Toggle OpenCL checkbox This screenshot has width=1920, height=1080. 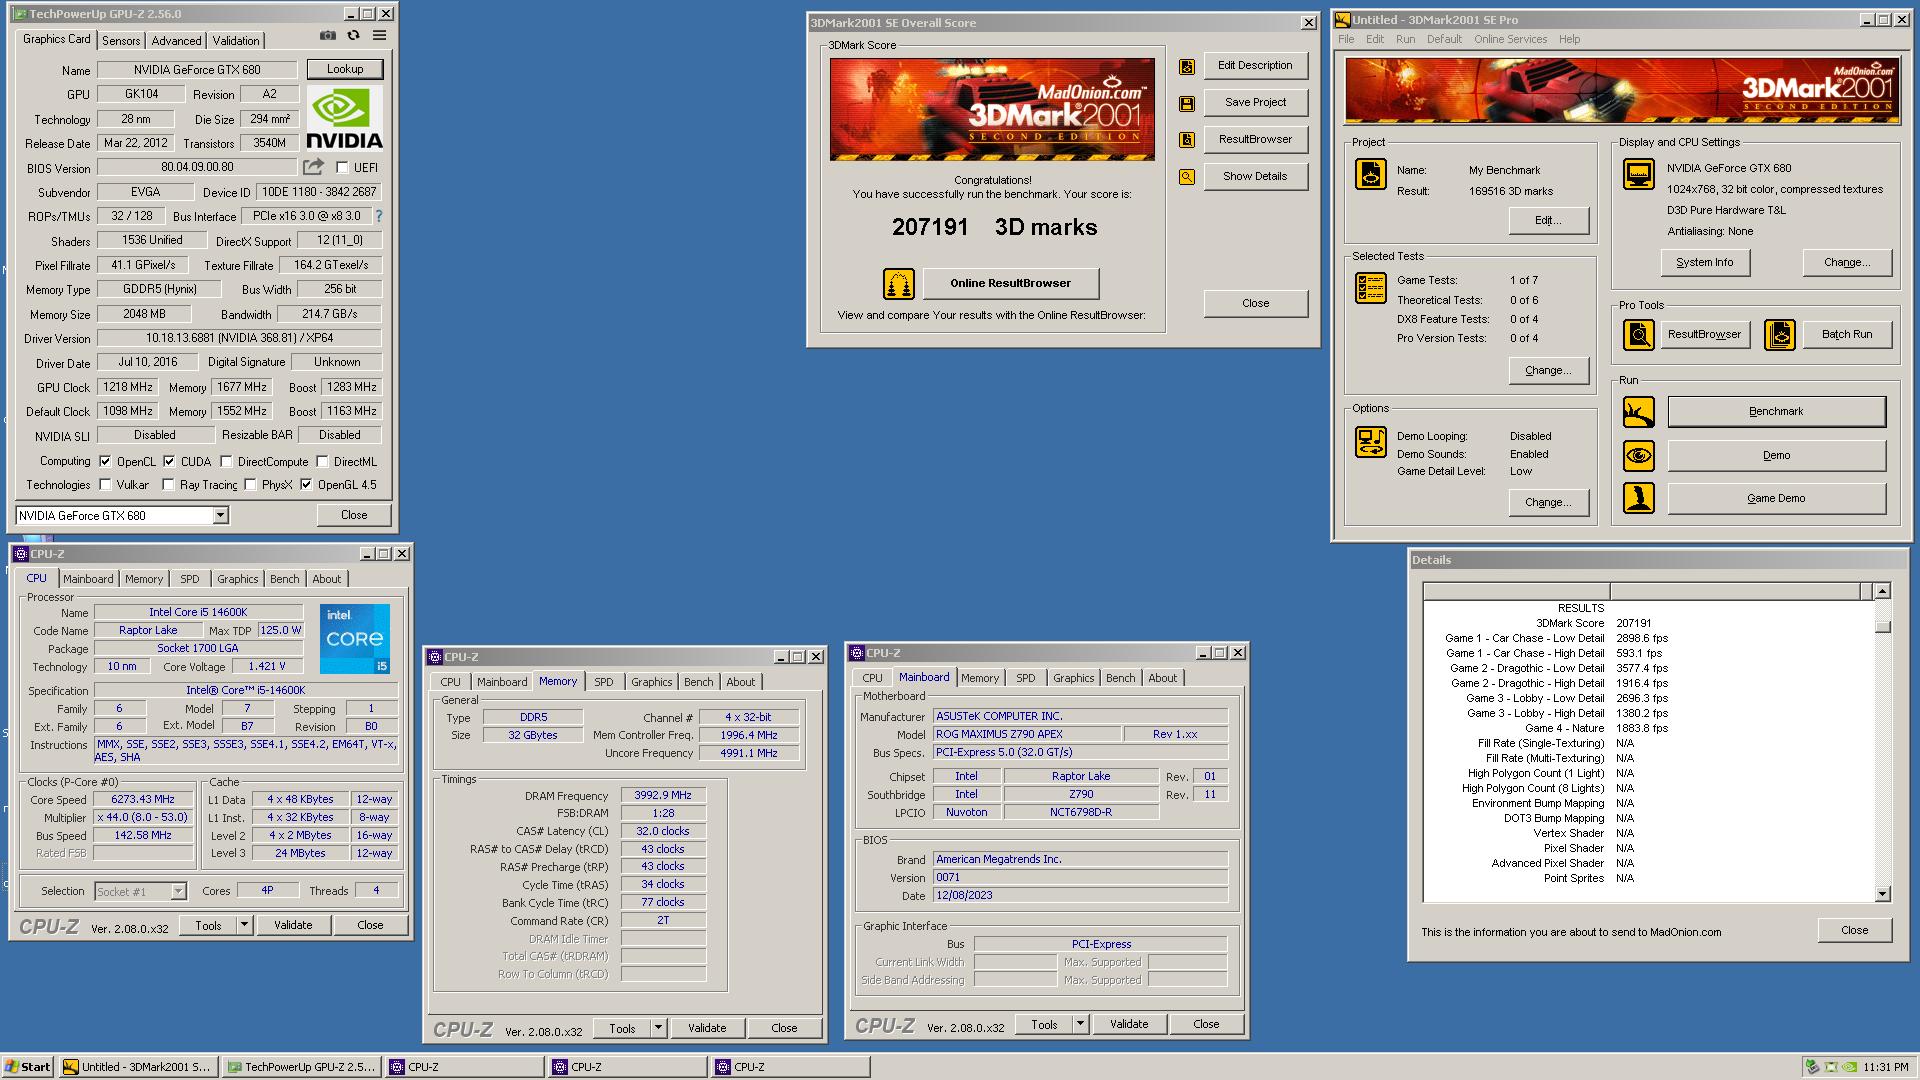pos(105,462)
